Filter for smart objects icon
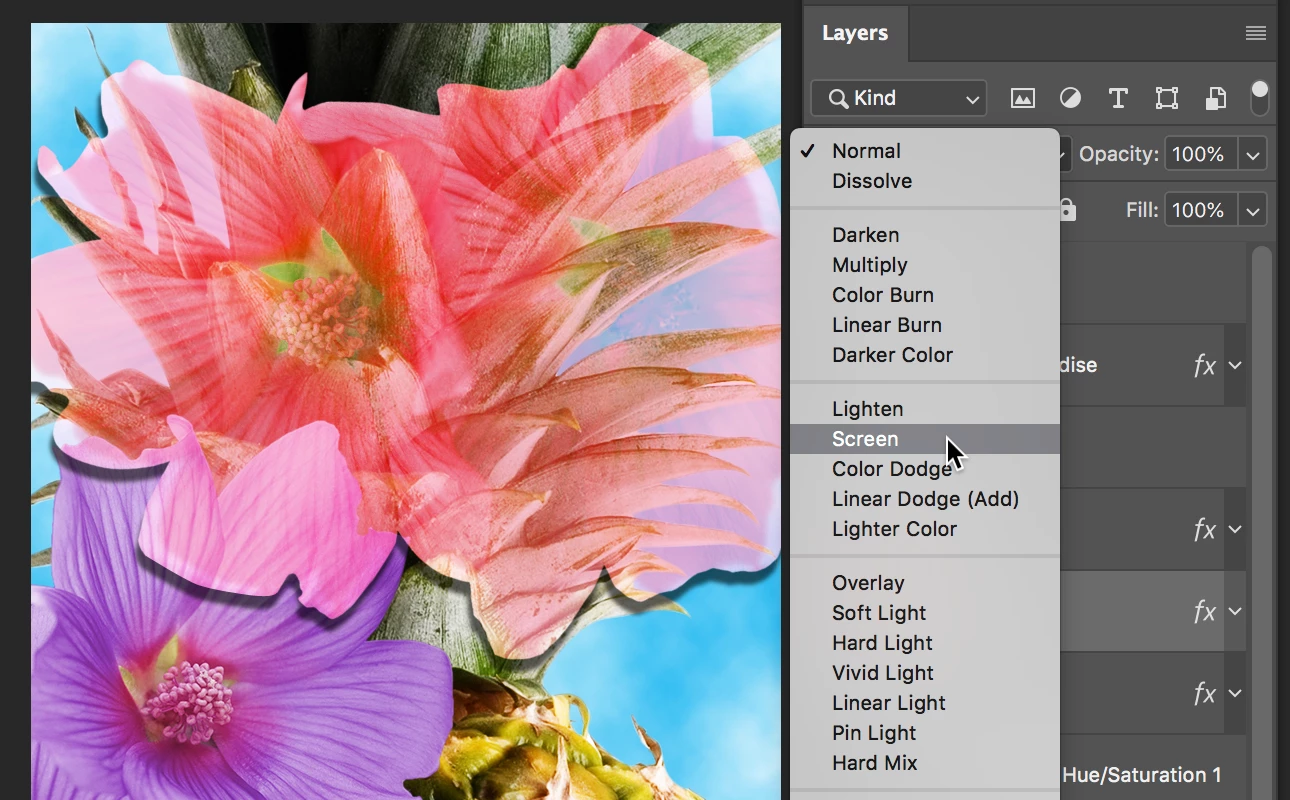Screen dimensions: 1290x800 1215,98
